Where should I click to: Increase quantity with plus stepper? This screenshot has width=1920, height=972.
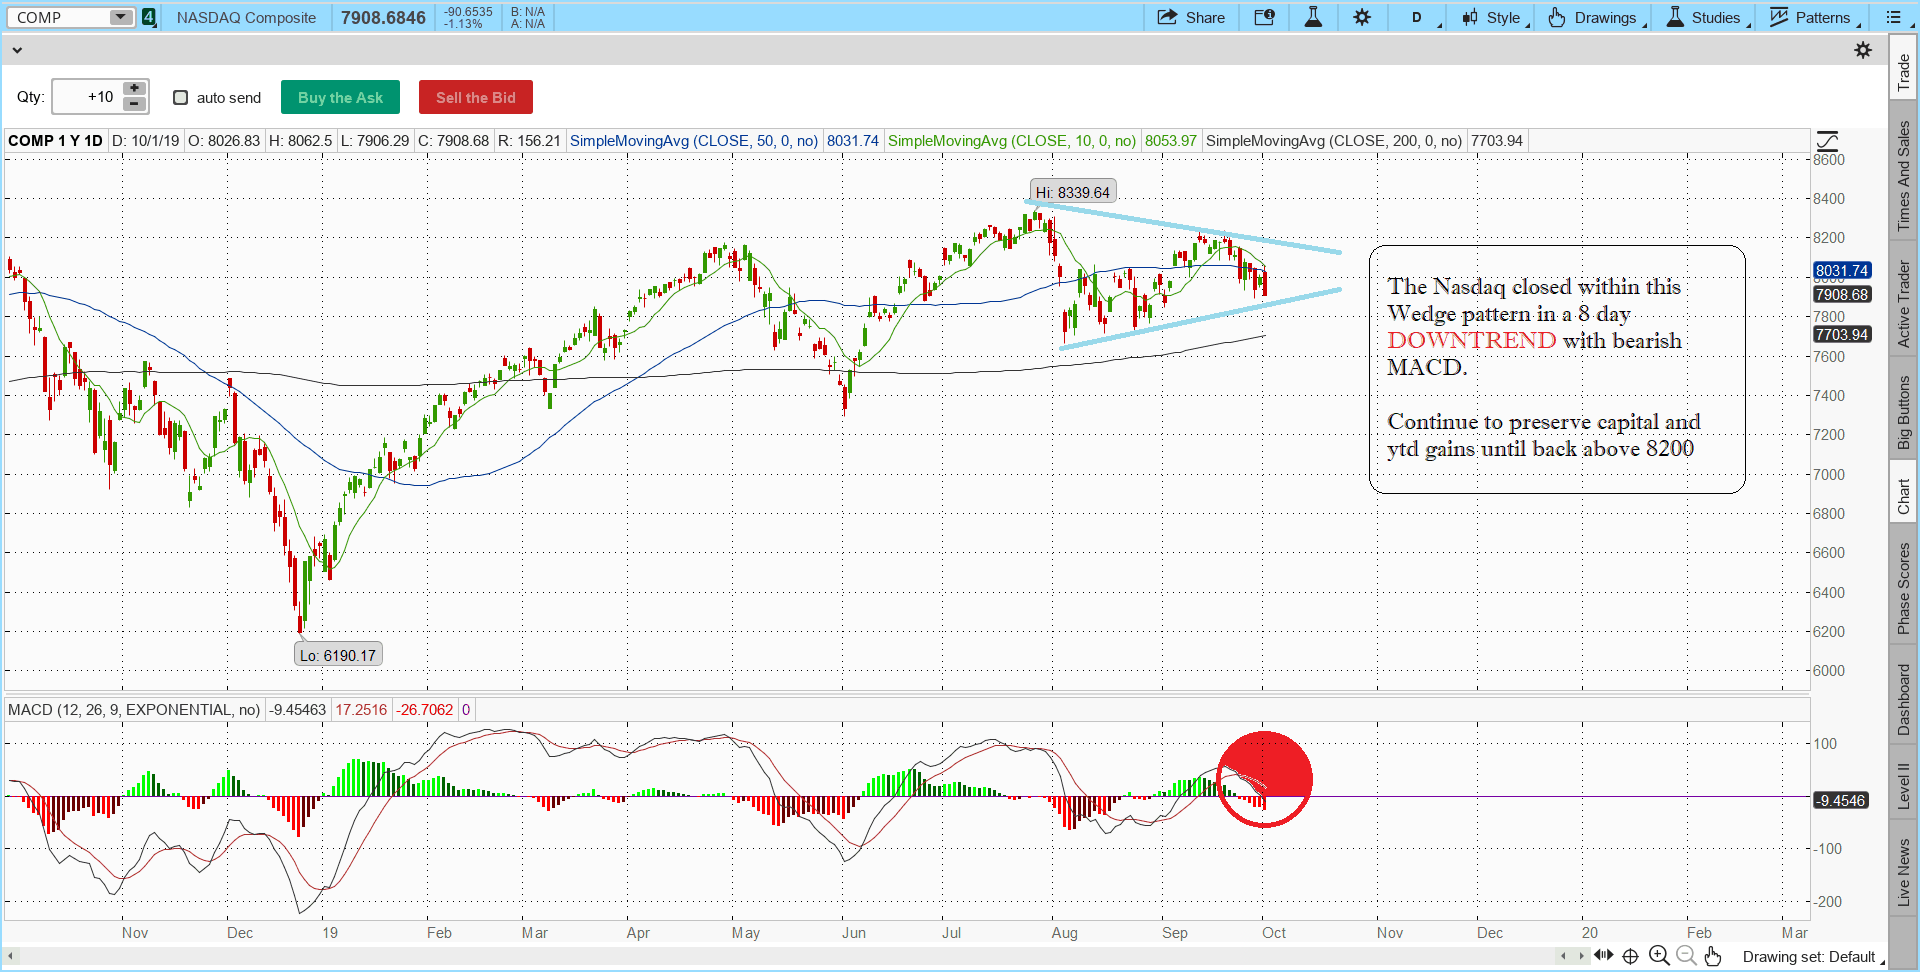pos(134,89)
